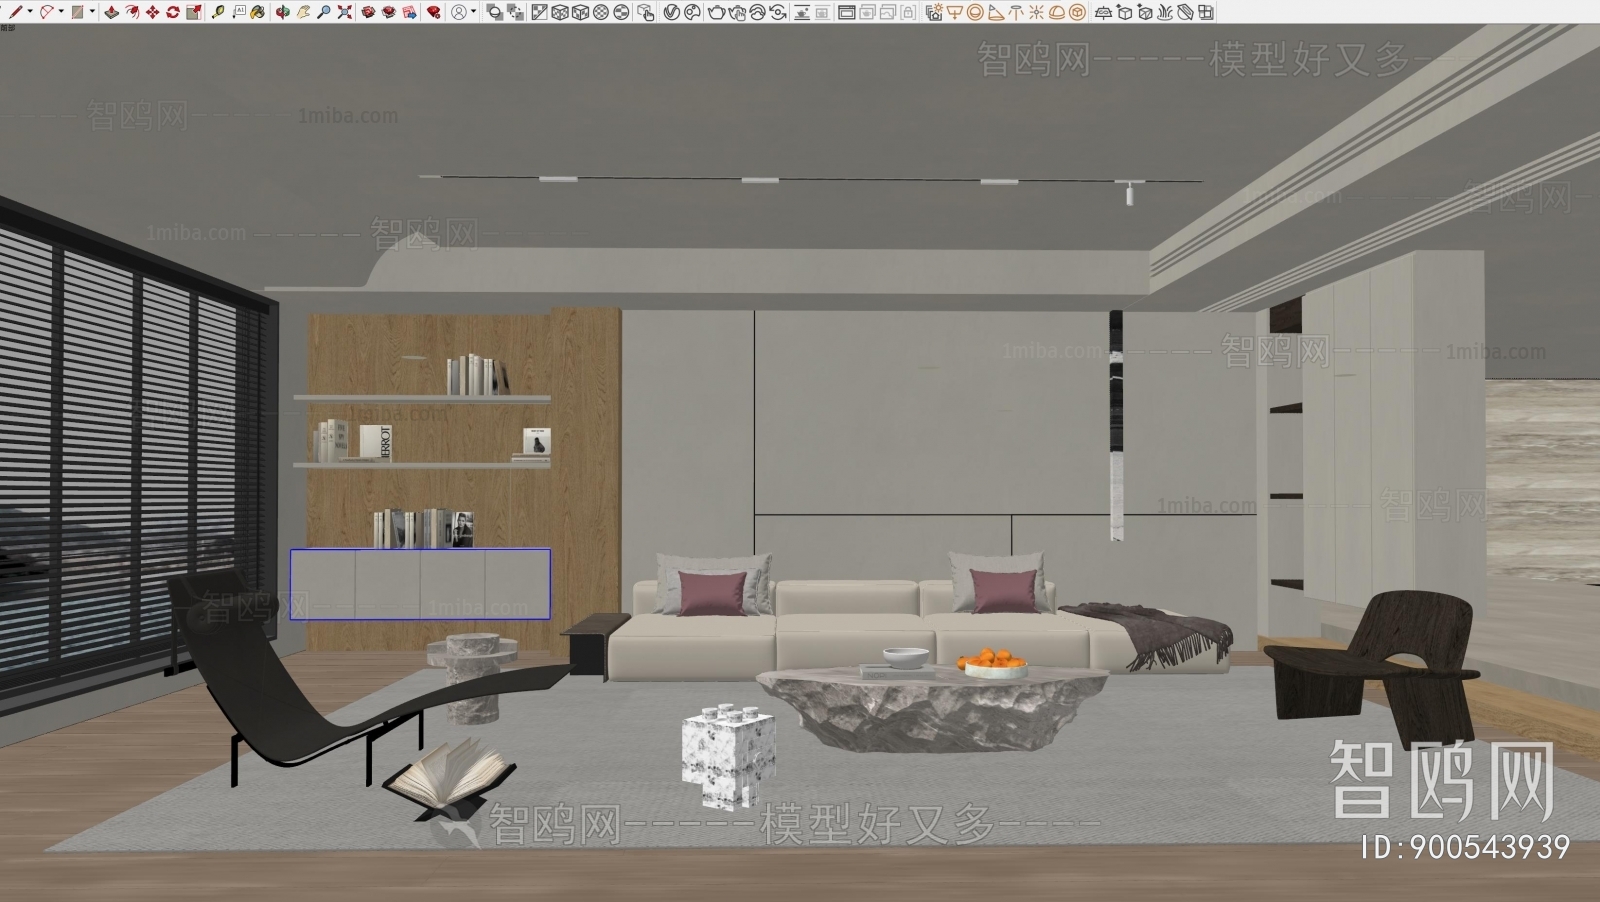This screenshot has width=1600, height=902.
Task: Select the Rotate tool
Action: 173,12
